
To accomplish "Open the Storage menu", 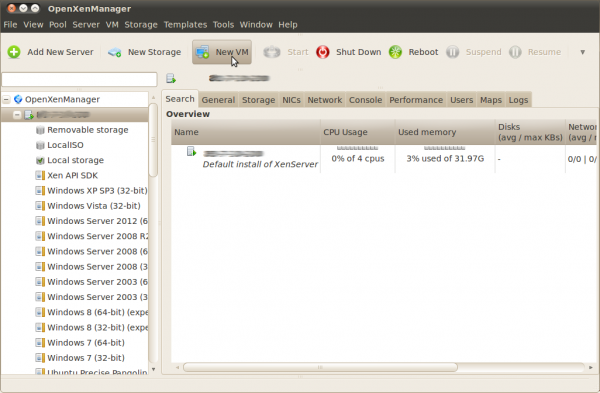I will click(x=141, y=24).
